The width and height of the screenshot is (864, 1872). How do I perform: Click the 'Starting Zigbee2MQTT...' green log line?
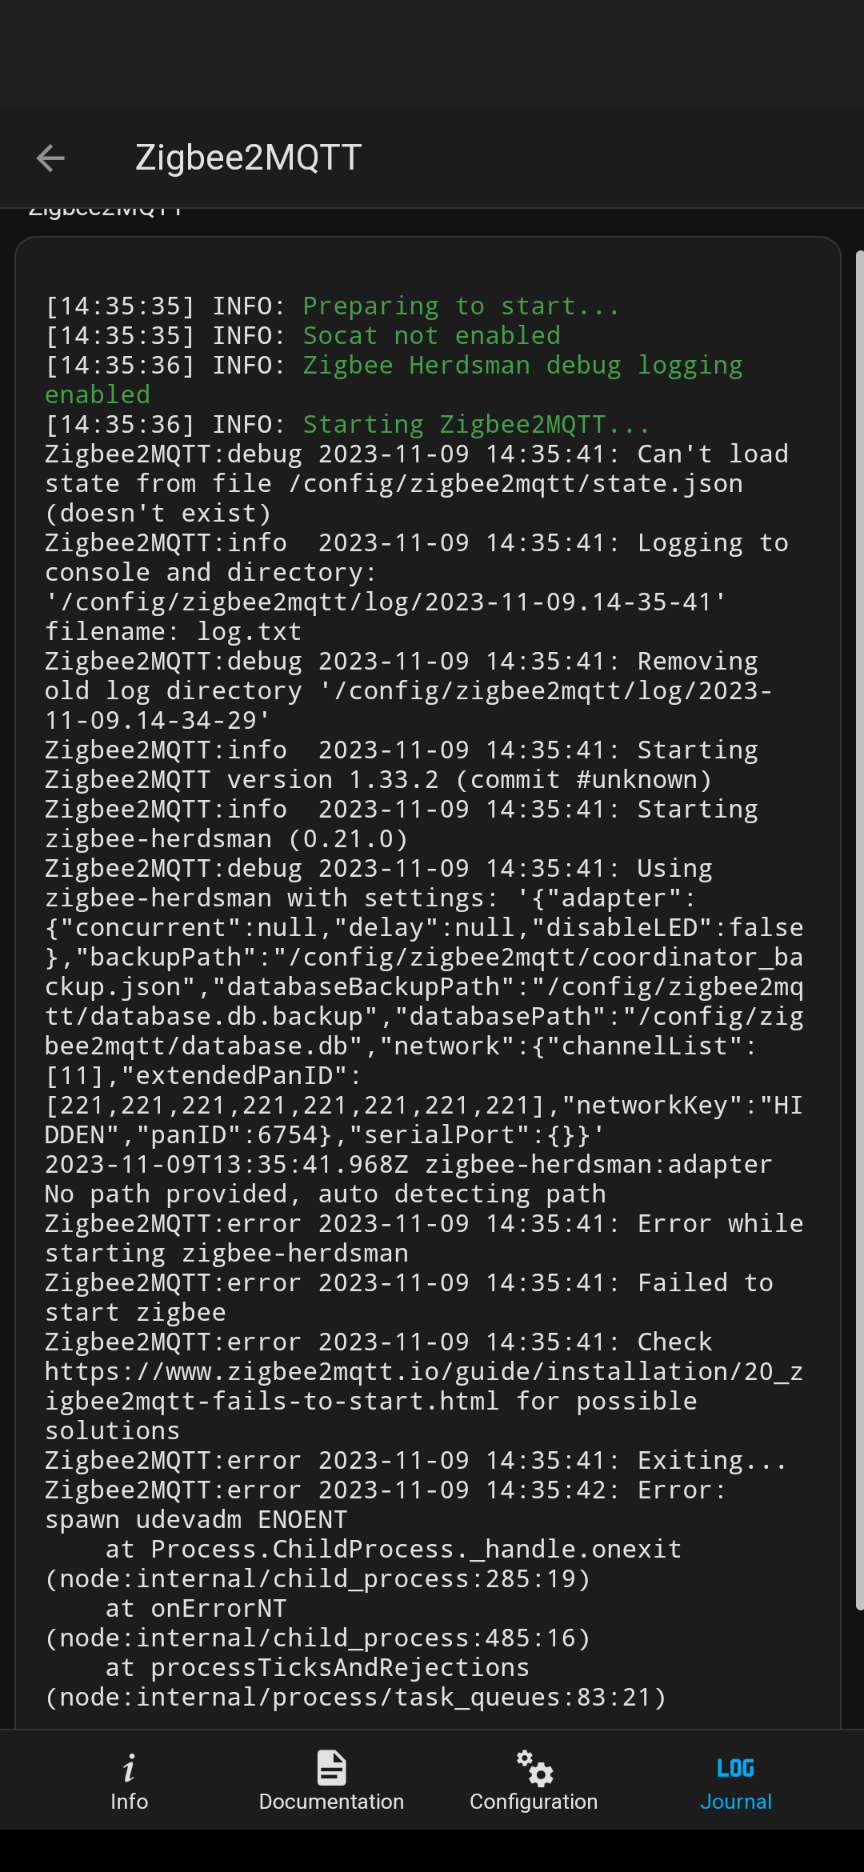pos(476,425)
